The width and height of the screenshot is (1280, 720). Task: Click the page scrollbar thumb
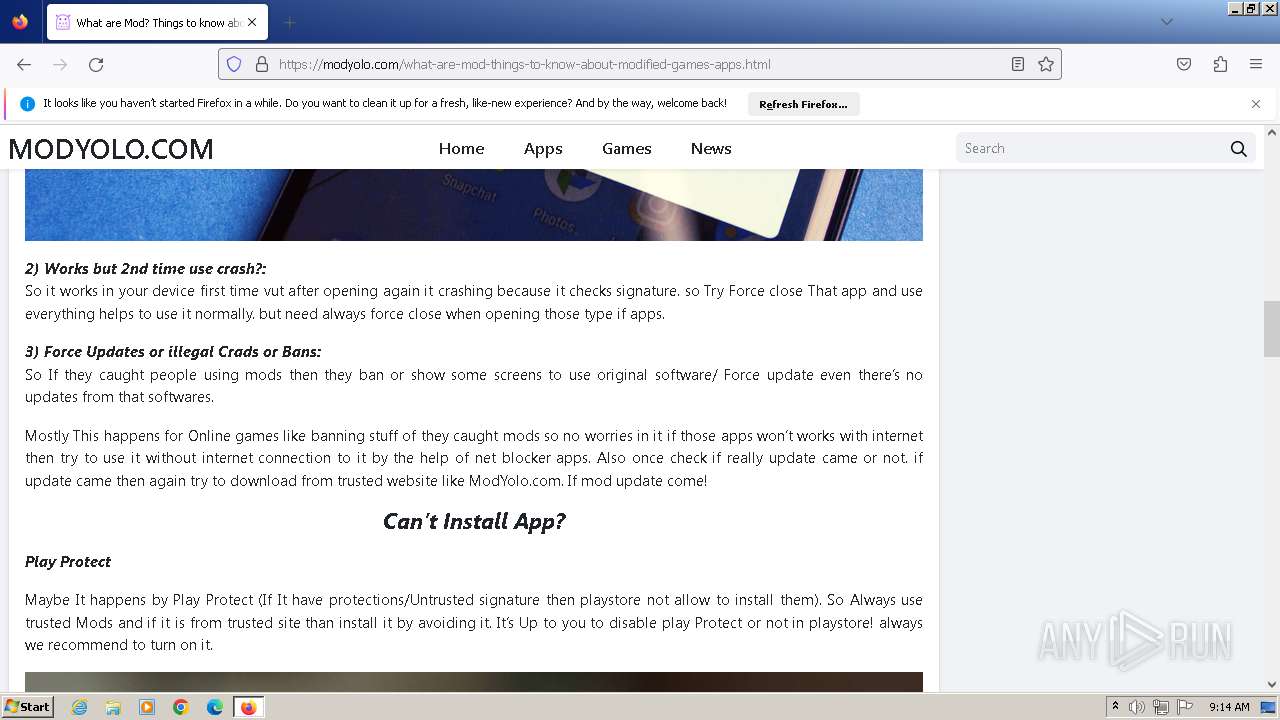click(x=1272, y=329)
